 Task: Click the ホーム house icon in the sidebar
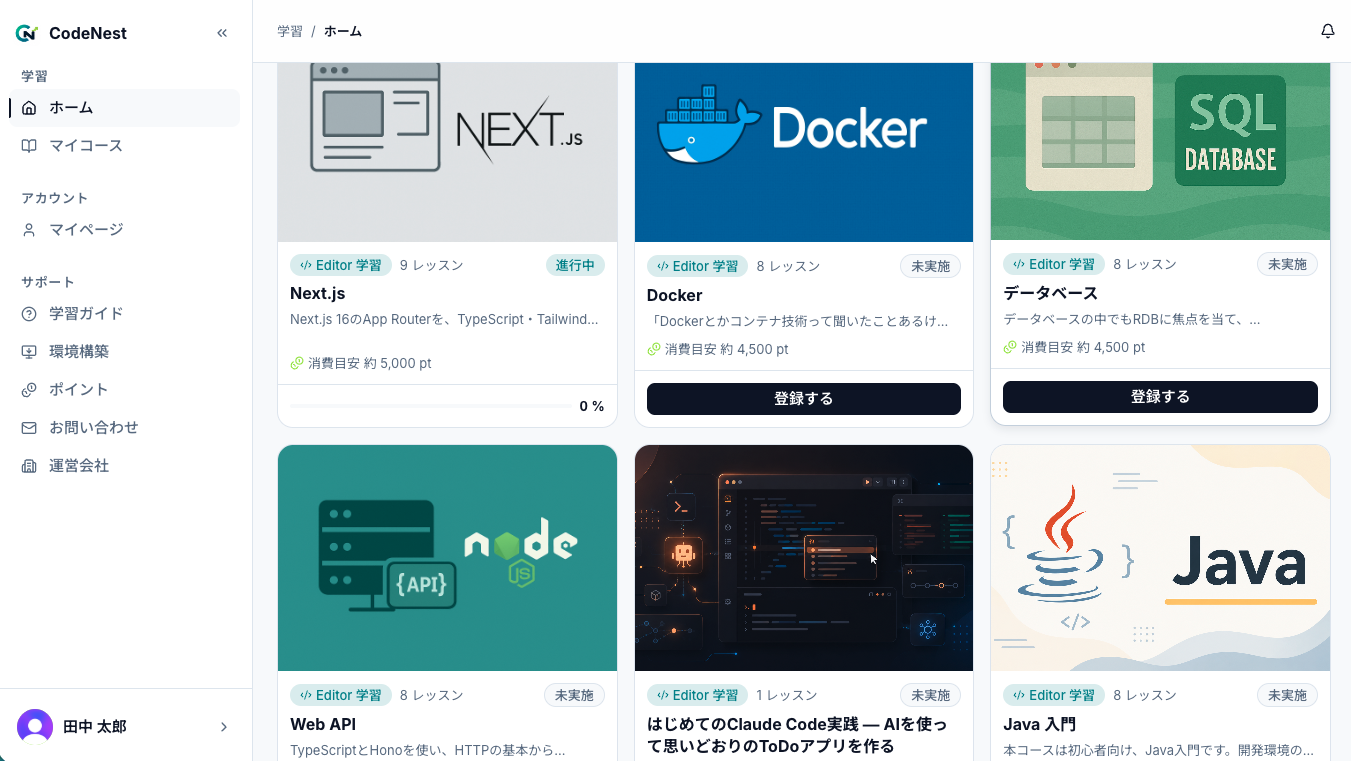click(29, 108)
